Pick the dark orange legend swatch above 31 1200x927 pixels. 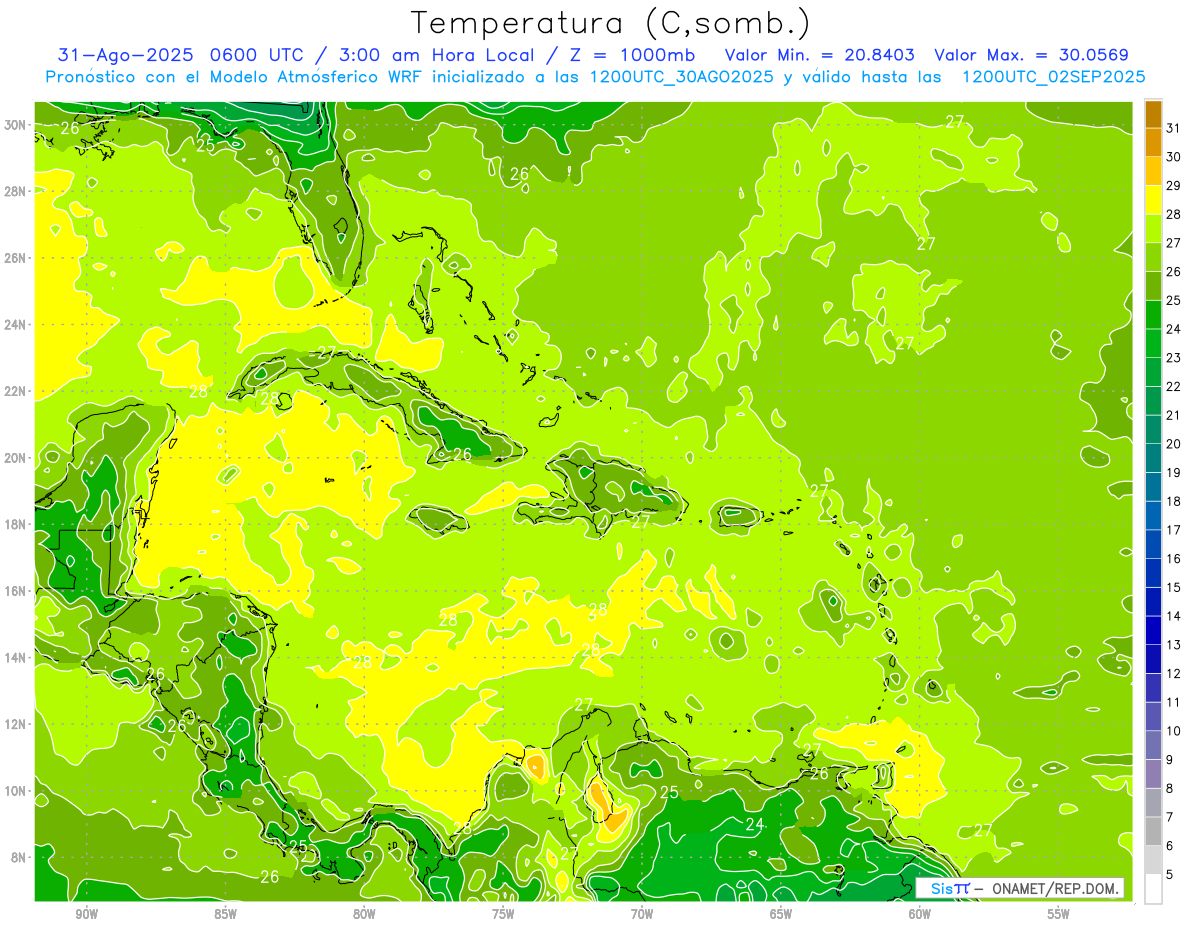[1153, 114]
